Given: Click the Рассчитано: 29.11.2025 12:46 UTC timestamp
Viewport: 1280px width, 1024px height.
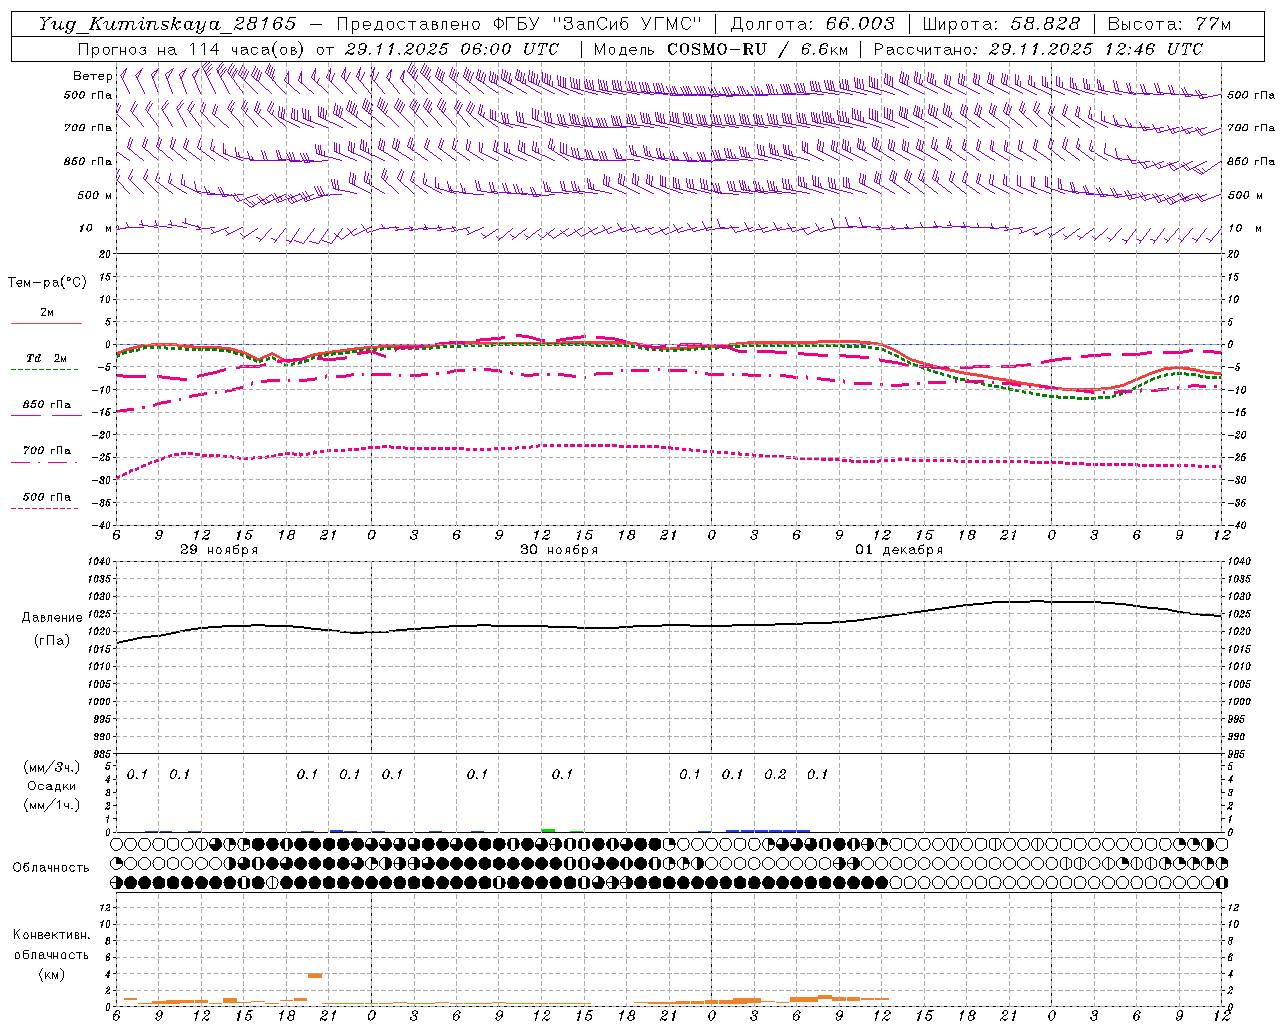Looking at the screenshot, I should (x=1038, y=49).
